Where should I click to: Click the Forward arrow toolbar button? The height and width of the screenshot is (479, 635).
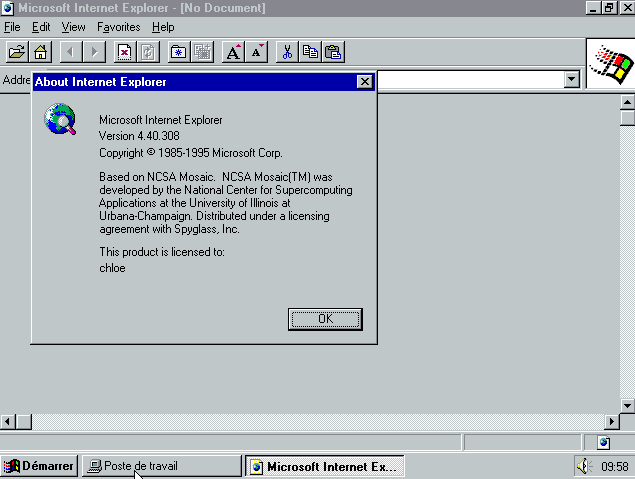pos(94,52)
